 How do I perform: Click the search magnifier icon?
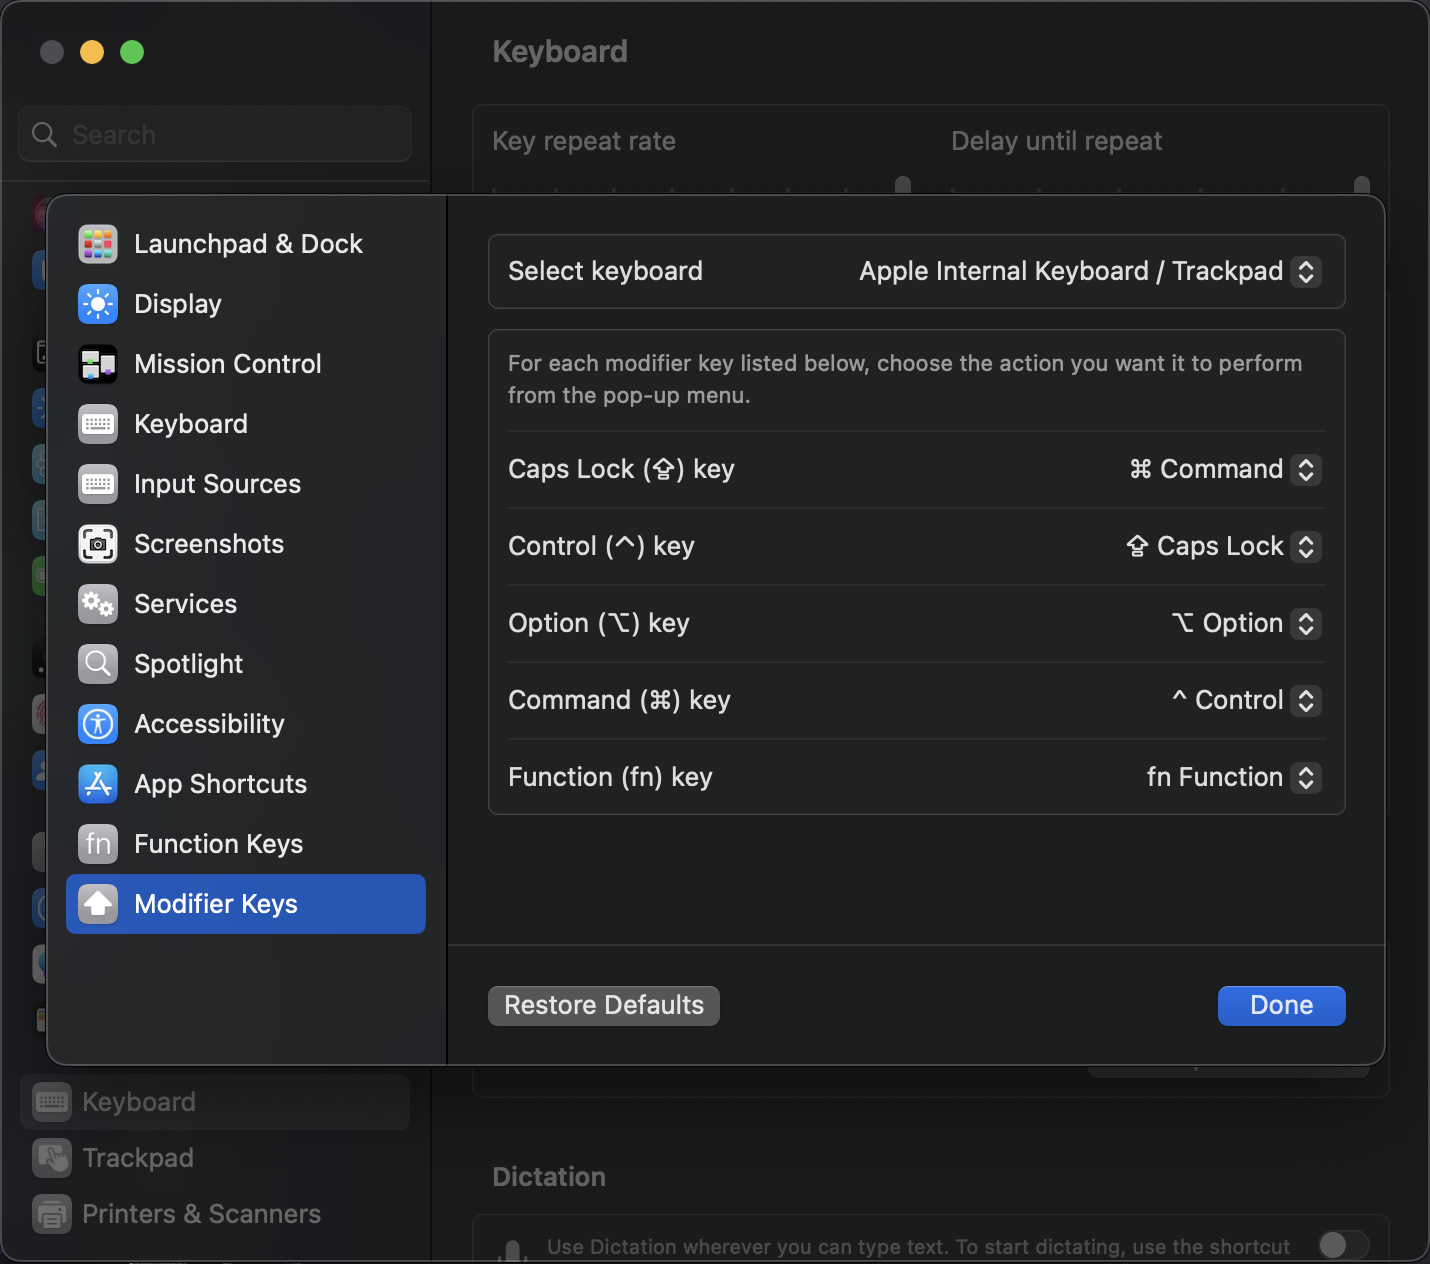click(x=45, y=134)
